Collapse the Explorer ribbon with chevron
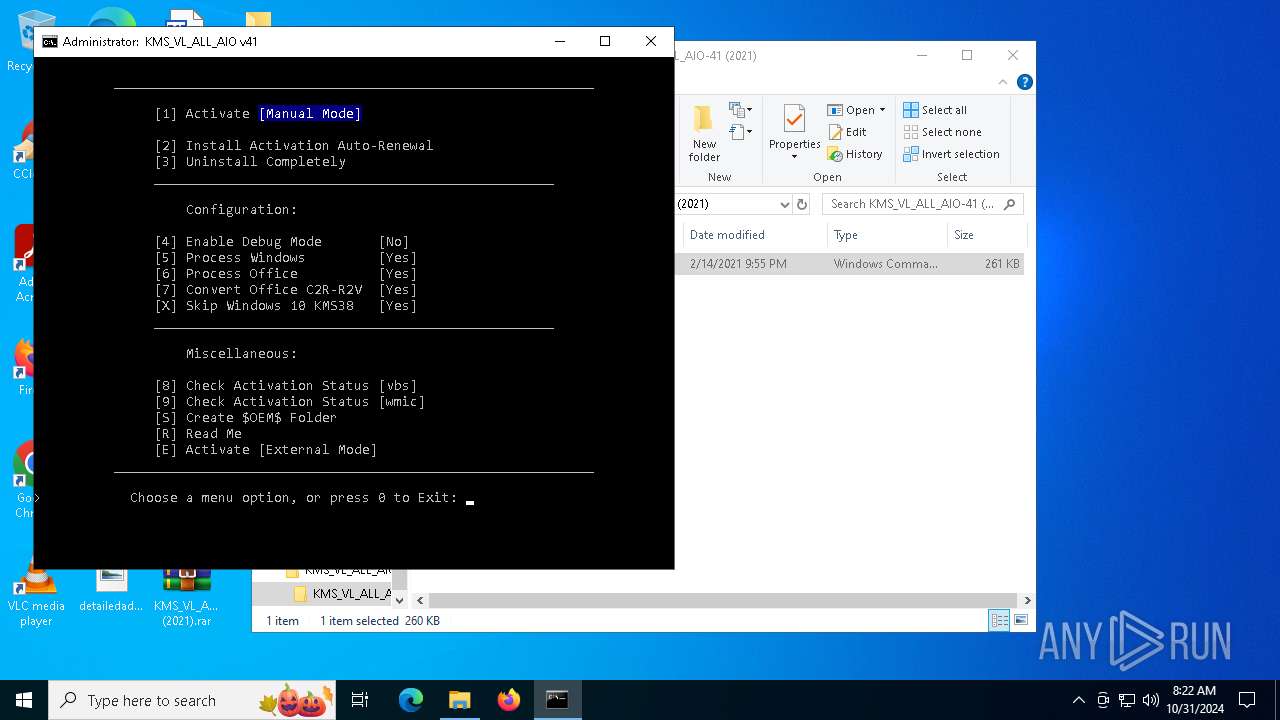Viewport: 1280px width, 720px height. 1003,82
